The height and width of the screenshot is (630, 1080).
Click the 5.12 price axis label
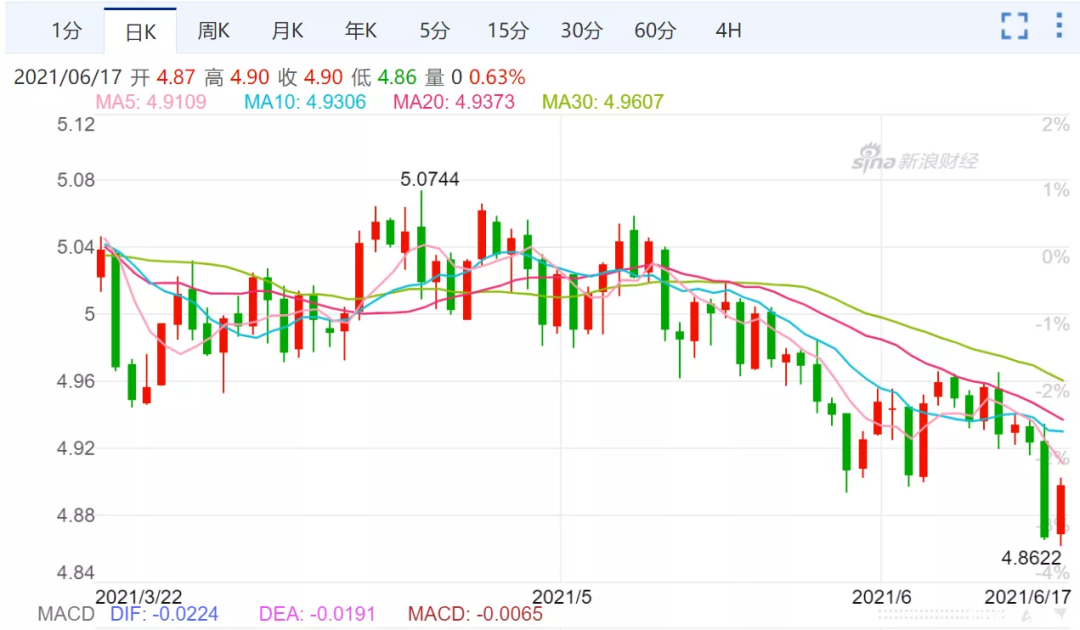coord(76,125)
